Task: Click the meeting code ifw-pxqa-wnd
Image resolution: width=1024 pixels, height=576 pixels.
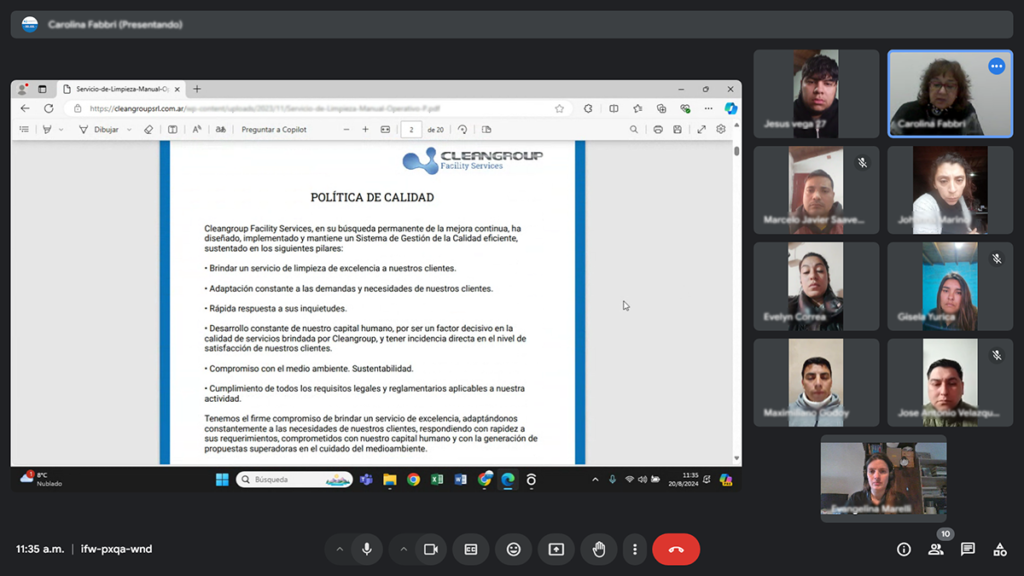Action: click(x=116, y=549)
